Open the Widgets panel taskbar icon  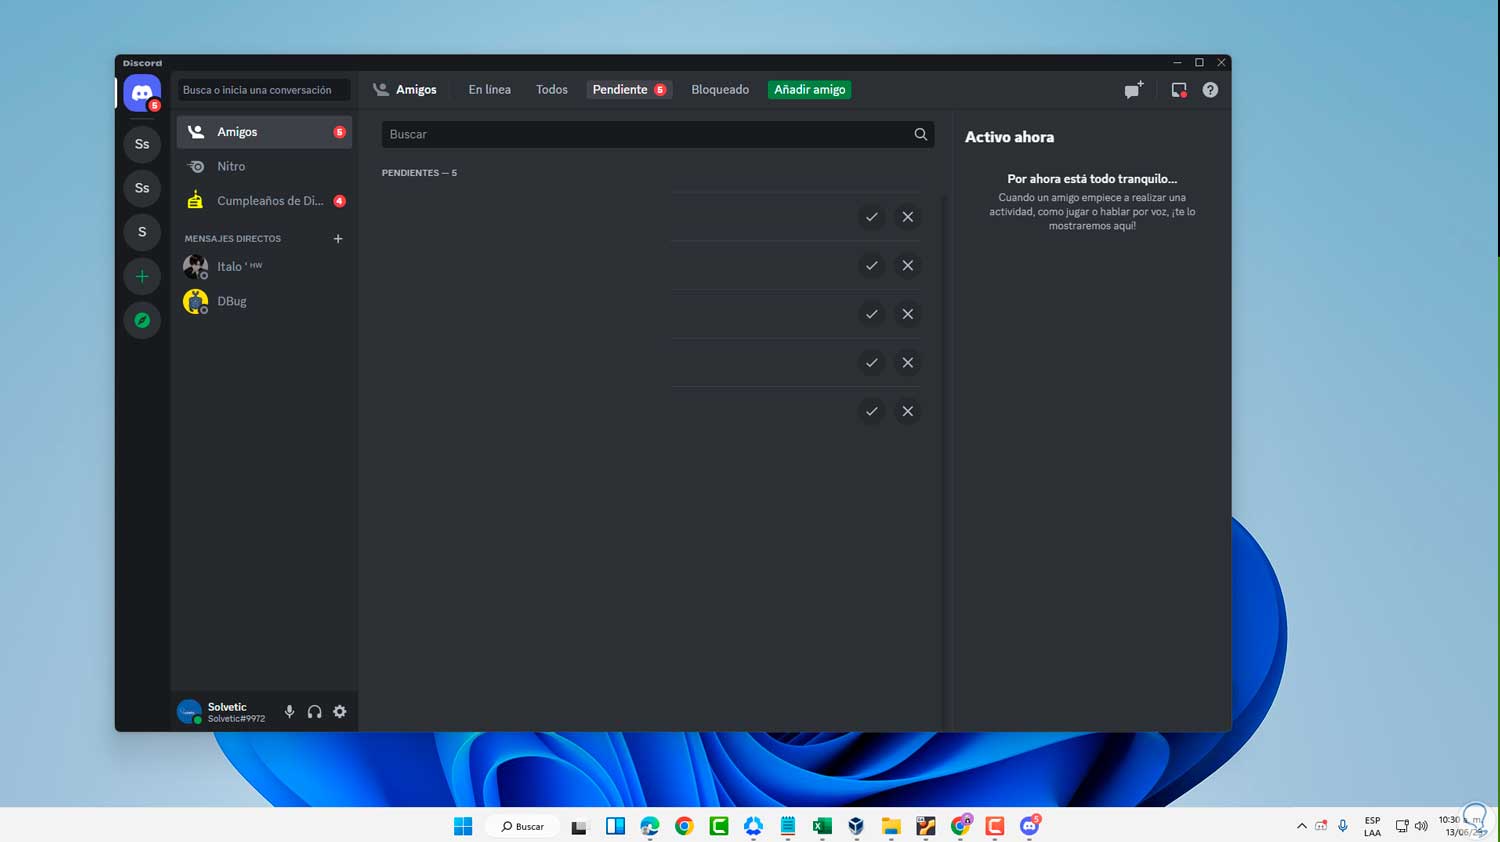[615, 826]
